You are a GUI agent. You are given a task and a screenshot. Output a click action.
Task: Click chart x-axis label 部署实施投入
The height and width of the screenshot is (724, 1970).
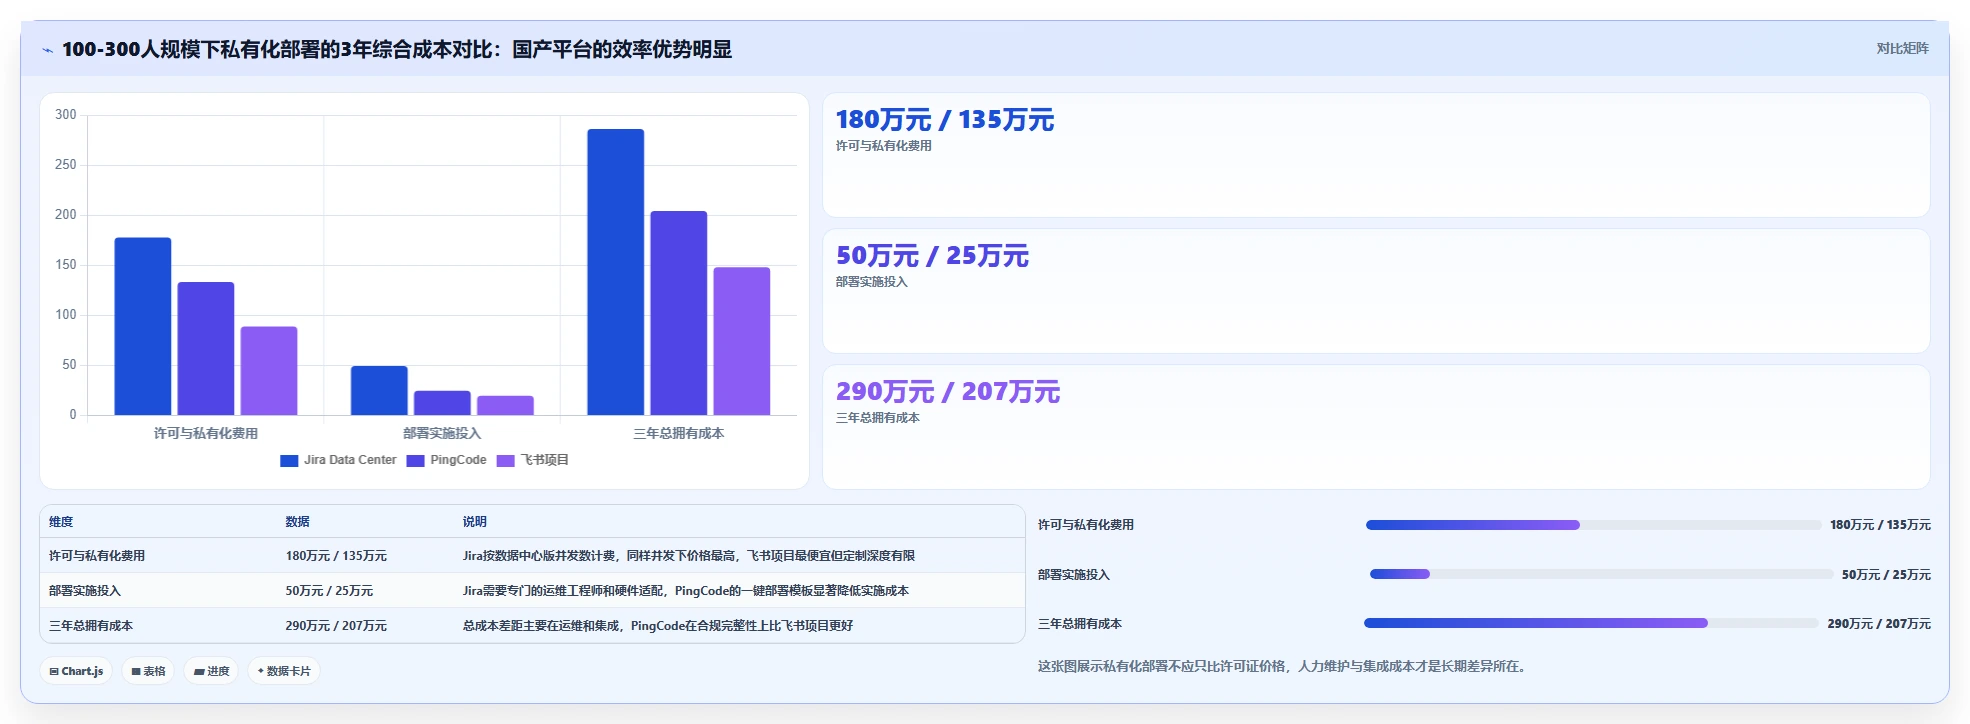442,433
